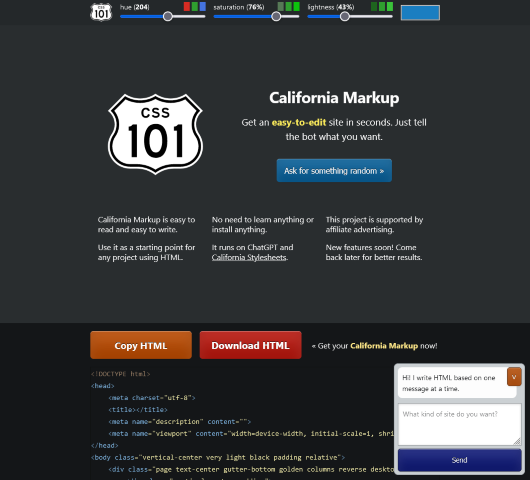Click the 'lightness (43%)' label
The height and width of the screenshot is (480, 530).
point(331,7)
